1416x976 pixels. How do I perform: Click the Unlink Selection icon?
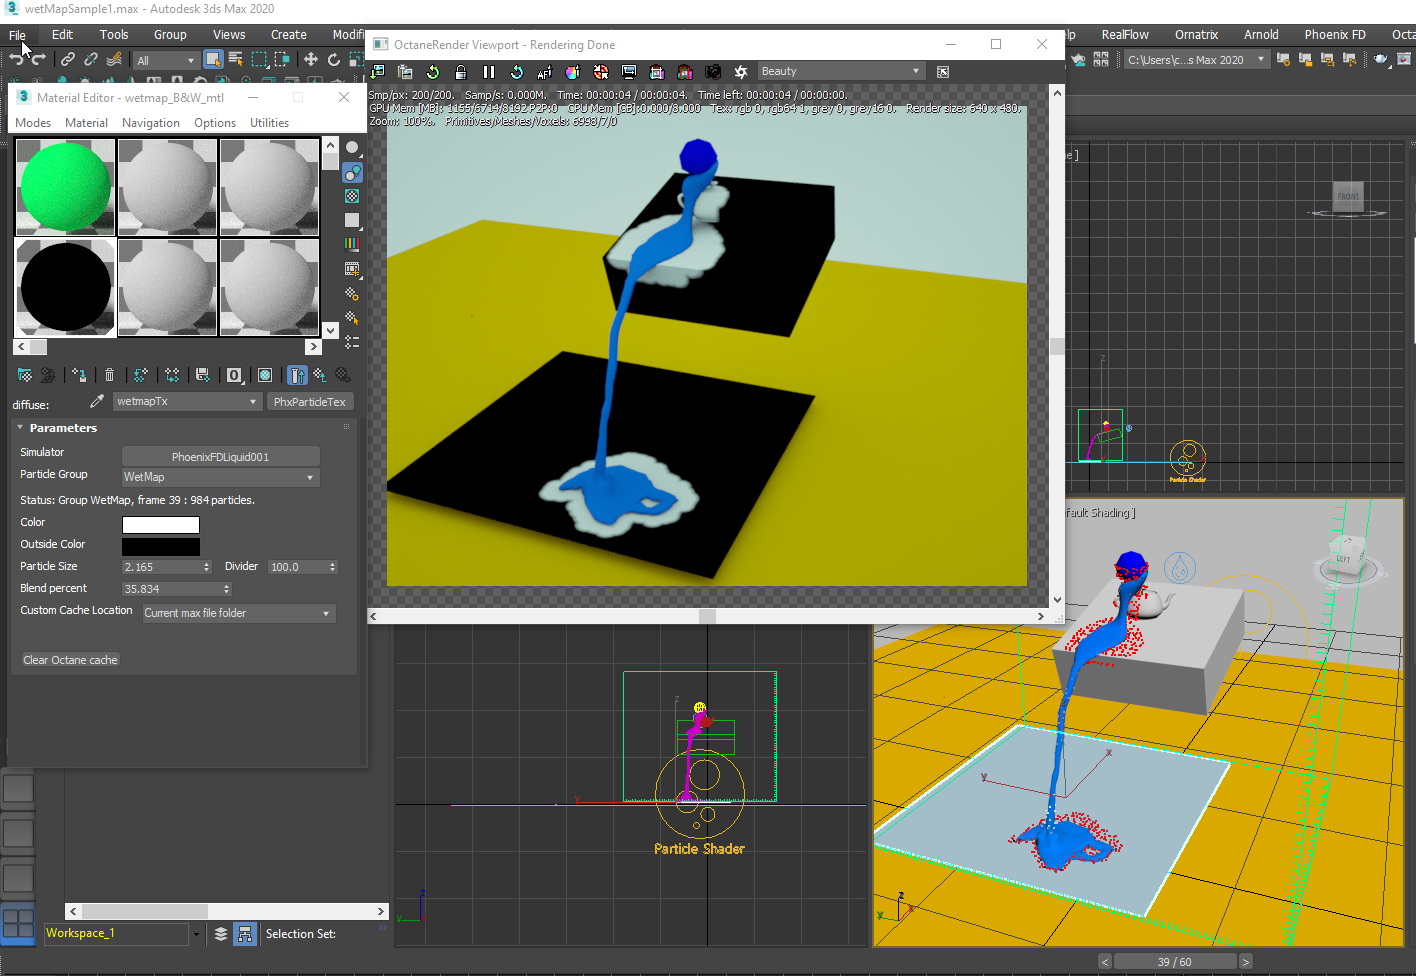coord(91,60)
